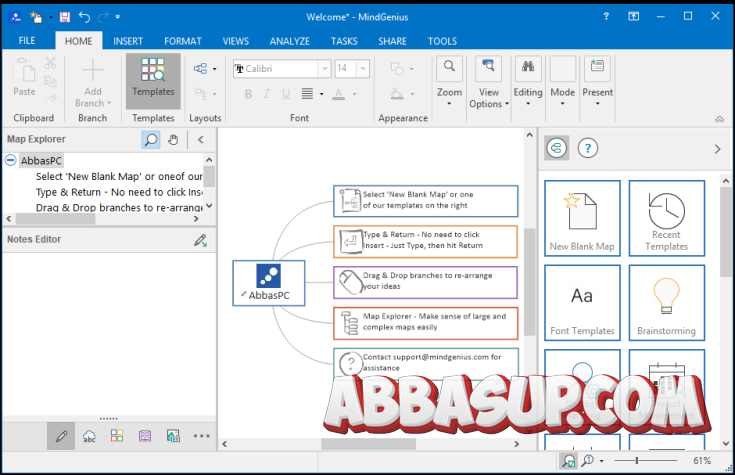Click the colored squares categories icon at bottom

point(117,436)
